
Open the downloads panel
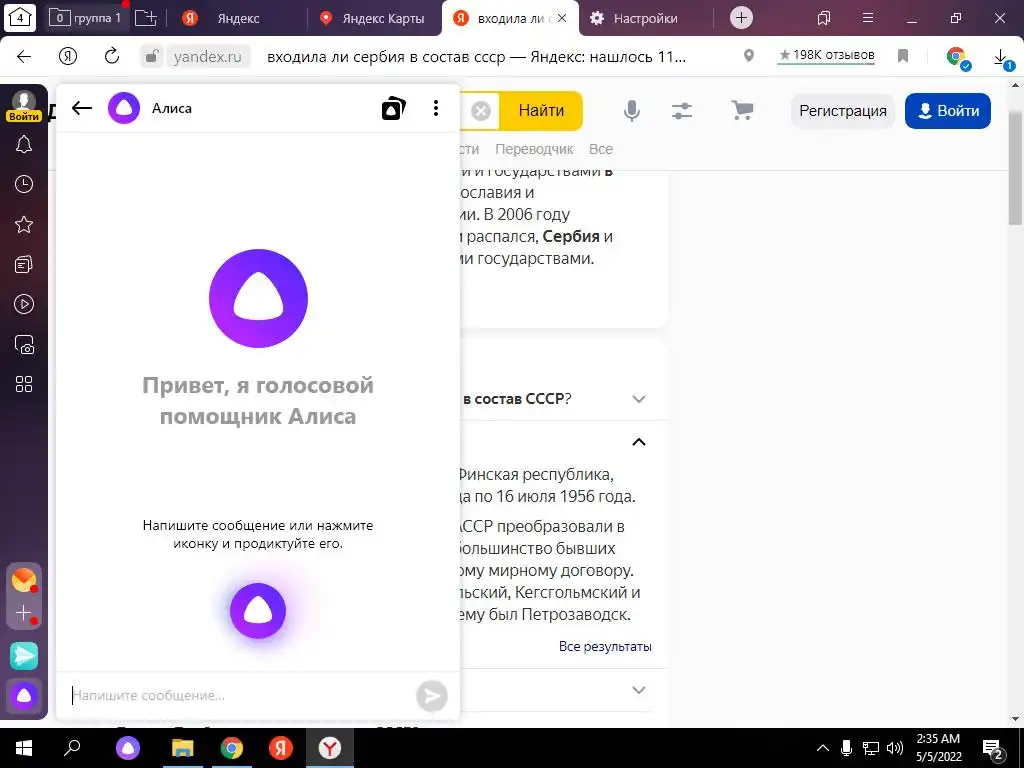(1002, 57)
